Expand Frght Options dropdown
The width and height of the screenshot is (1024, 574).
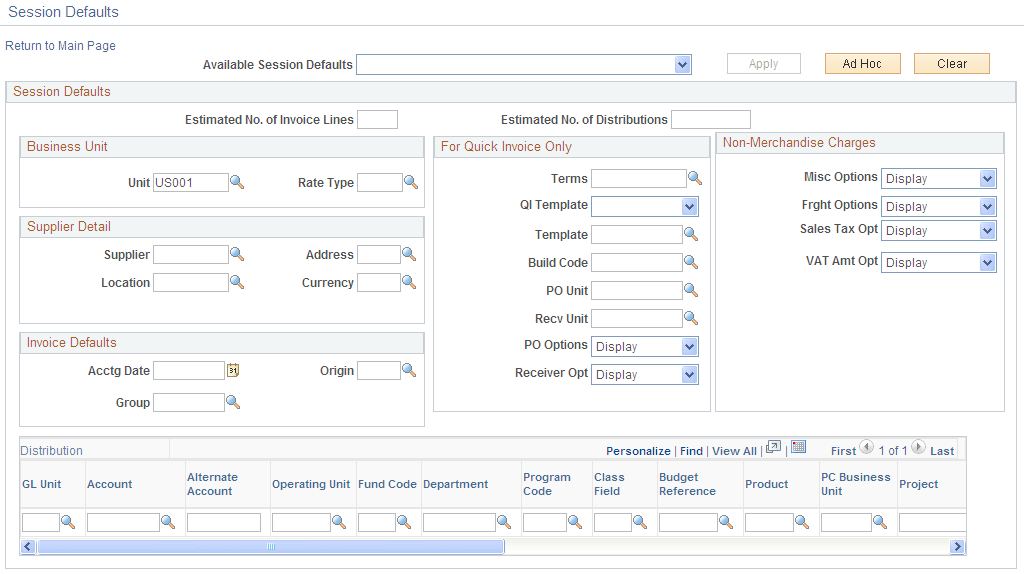point(987,207)
